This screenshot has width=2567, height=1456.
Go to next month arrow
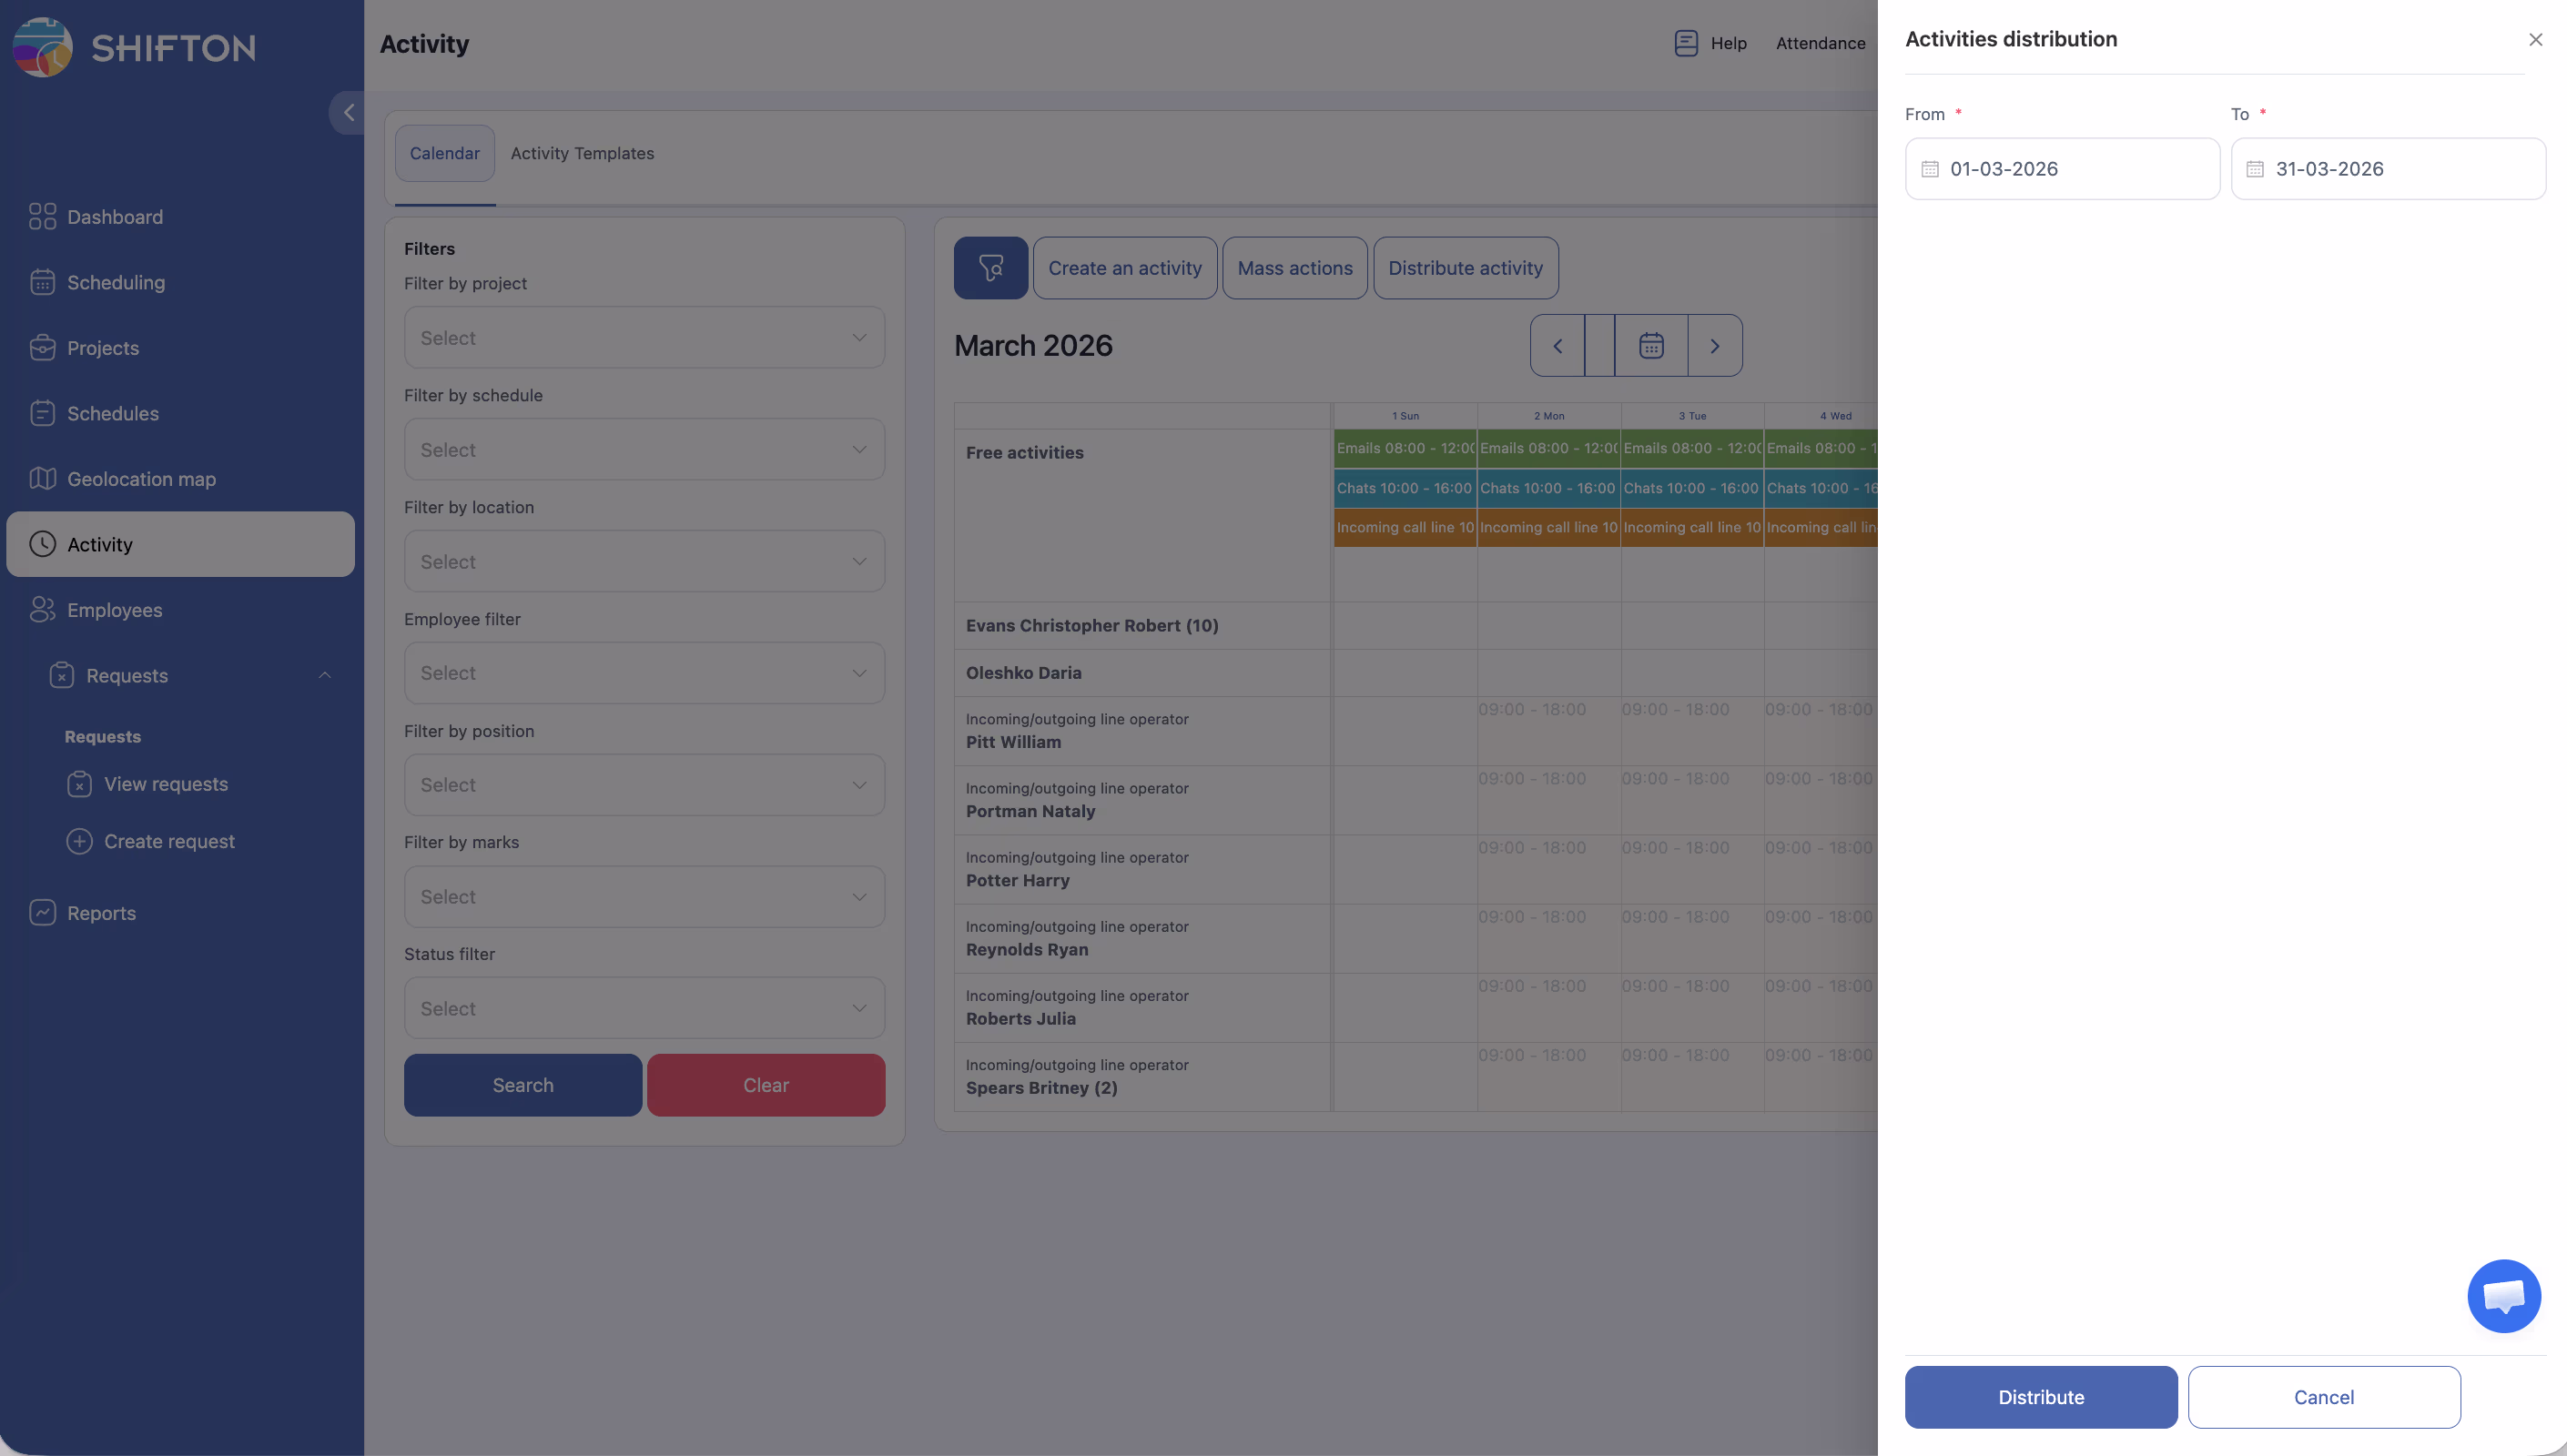tap(1715, 346)
